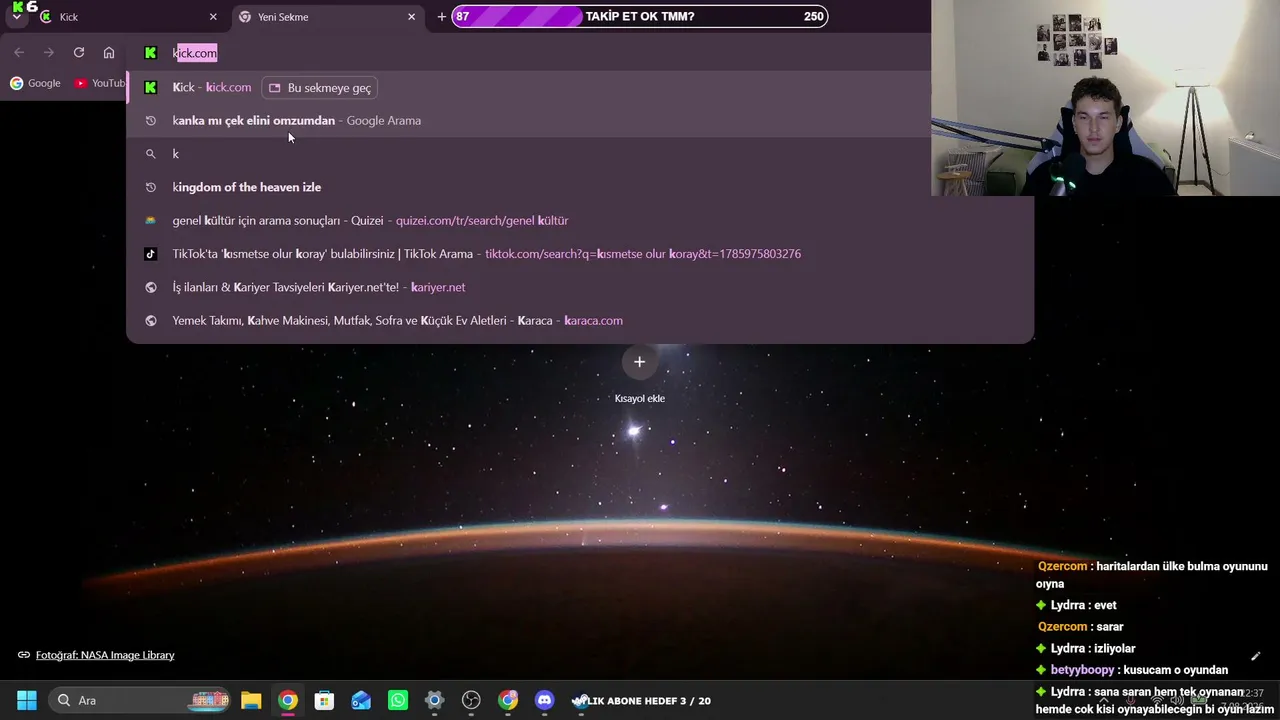Click the Kick favicon in the first suggestion
Screen dimensions: 1280x720
pyautogui.click(x=151, y=87)
